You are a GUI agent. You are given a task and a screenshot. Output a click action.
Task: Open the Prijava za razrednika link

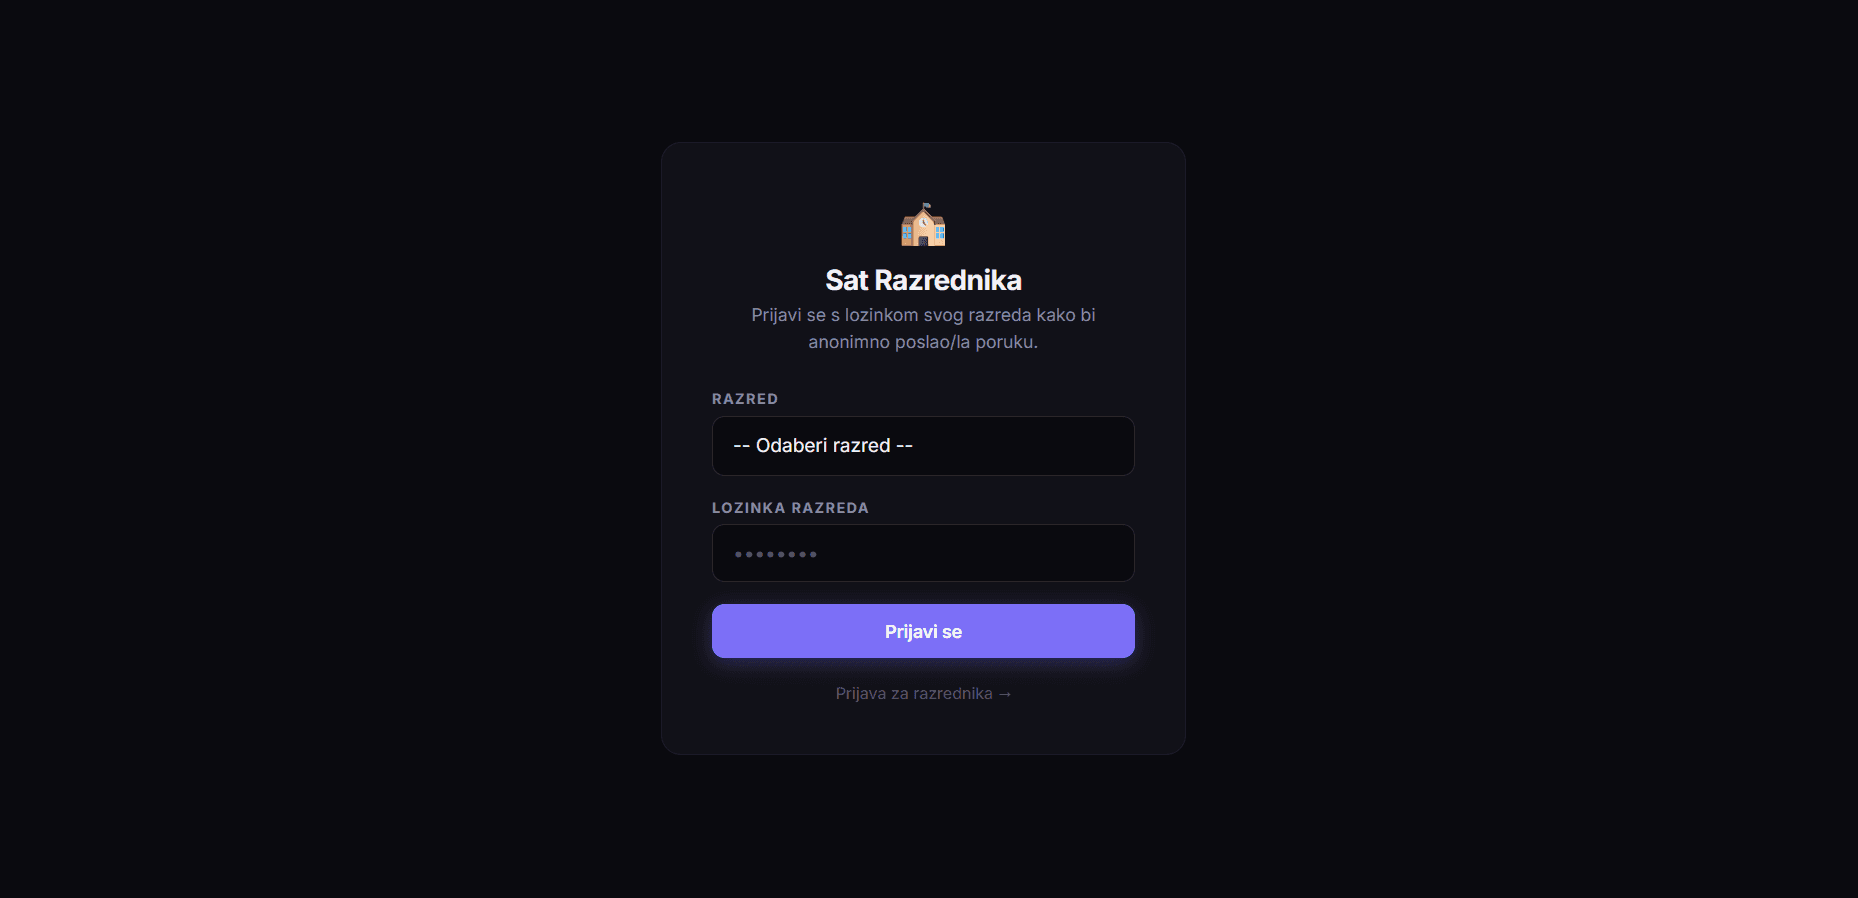click(x=923, y=694)
